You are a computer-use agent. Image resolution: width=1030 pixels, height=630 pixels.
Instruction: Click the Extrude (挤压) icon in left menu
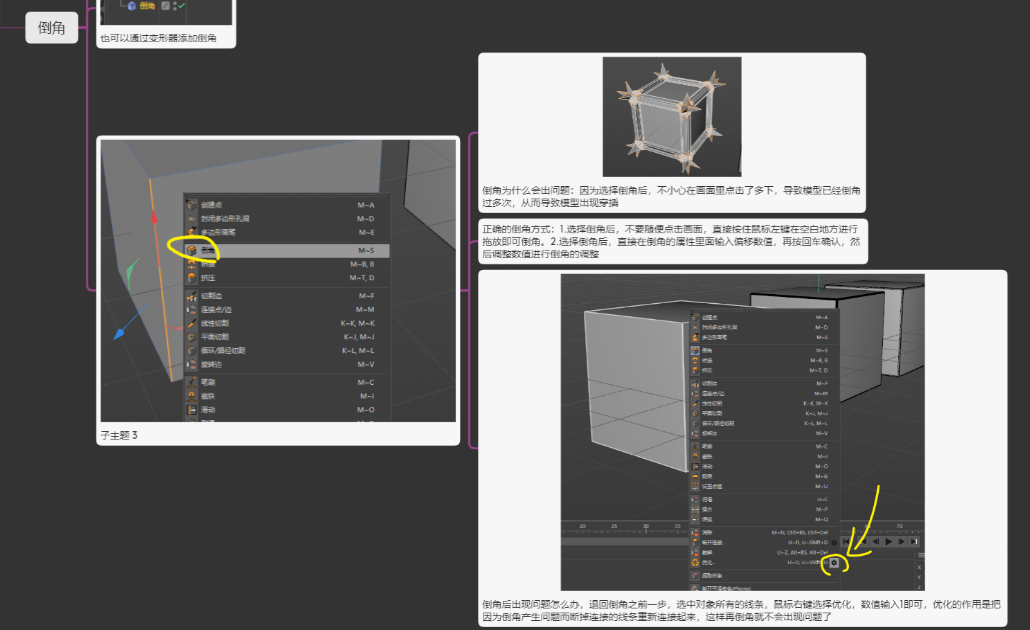pyautogui.click(x=192, y=277)
